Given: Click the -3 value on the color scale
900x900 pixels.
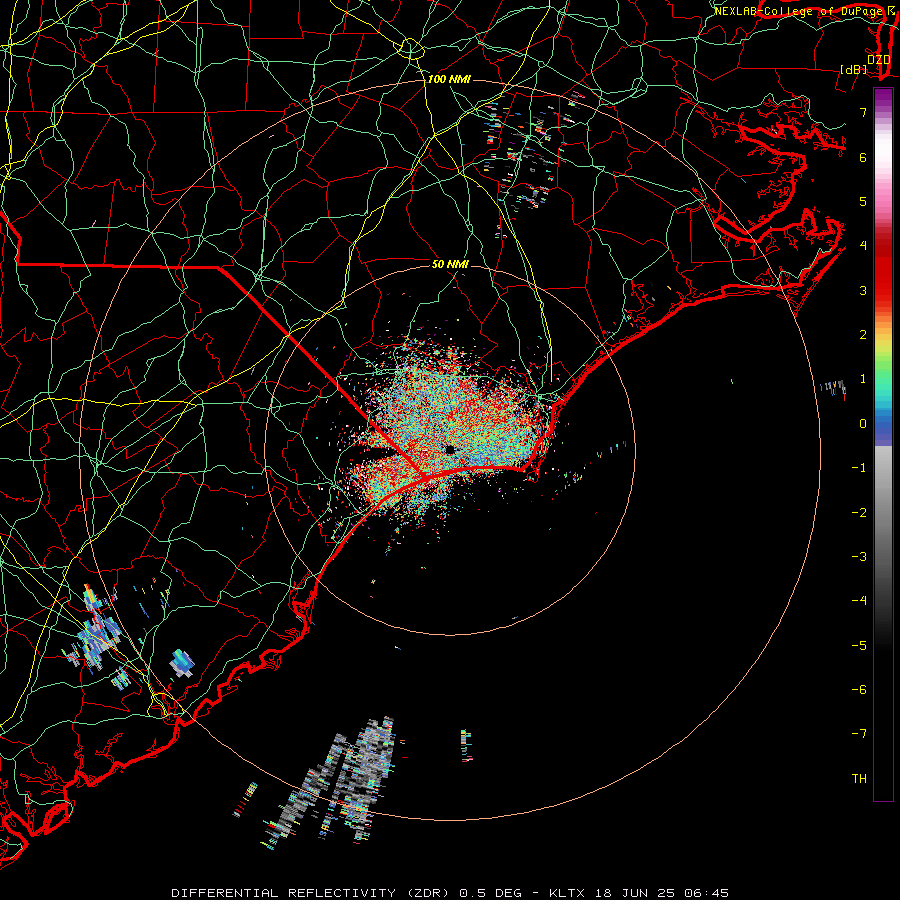Looking at the screenshot, I should (859, 557).
